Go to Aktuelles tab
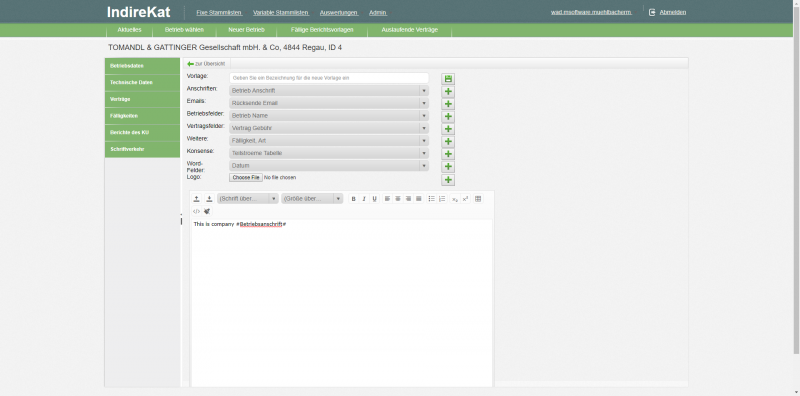The image size is (800, 396). click(129, 30)
